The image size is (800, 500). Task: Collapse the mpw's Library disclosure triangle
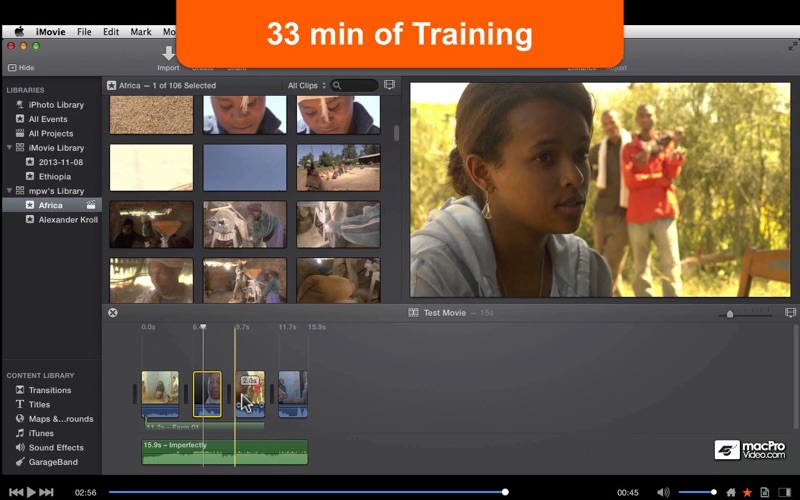coord(9,190)
